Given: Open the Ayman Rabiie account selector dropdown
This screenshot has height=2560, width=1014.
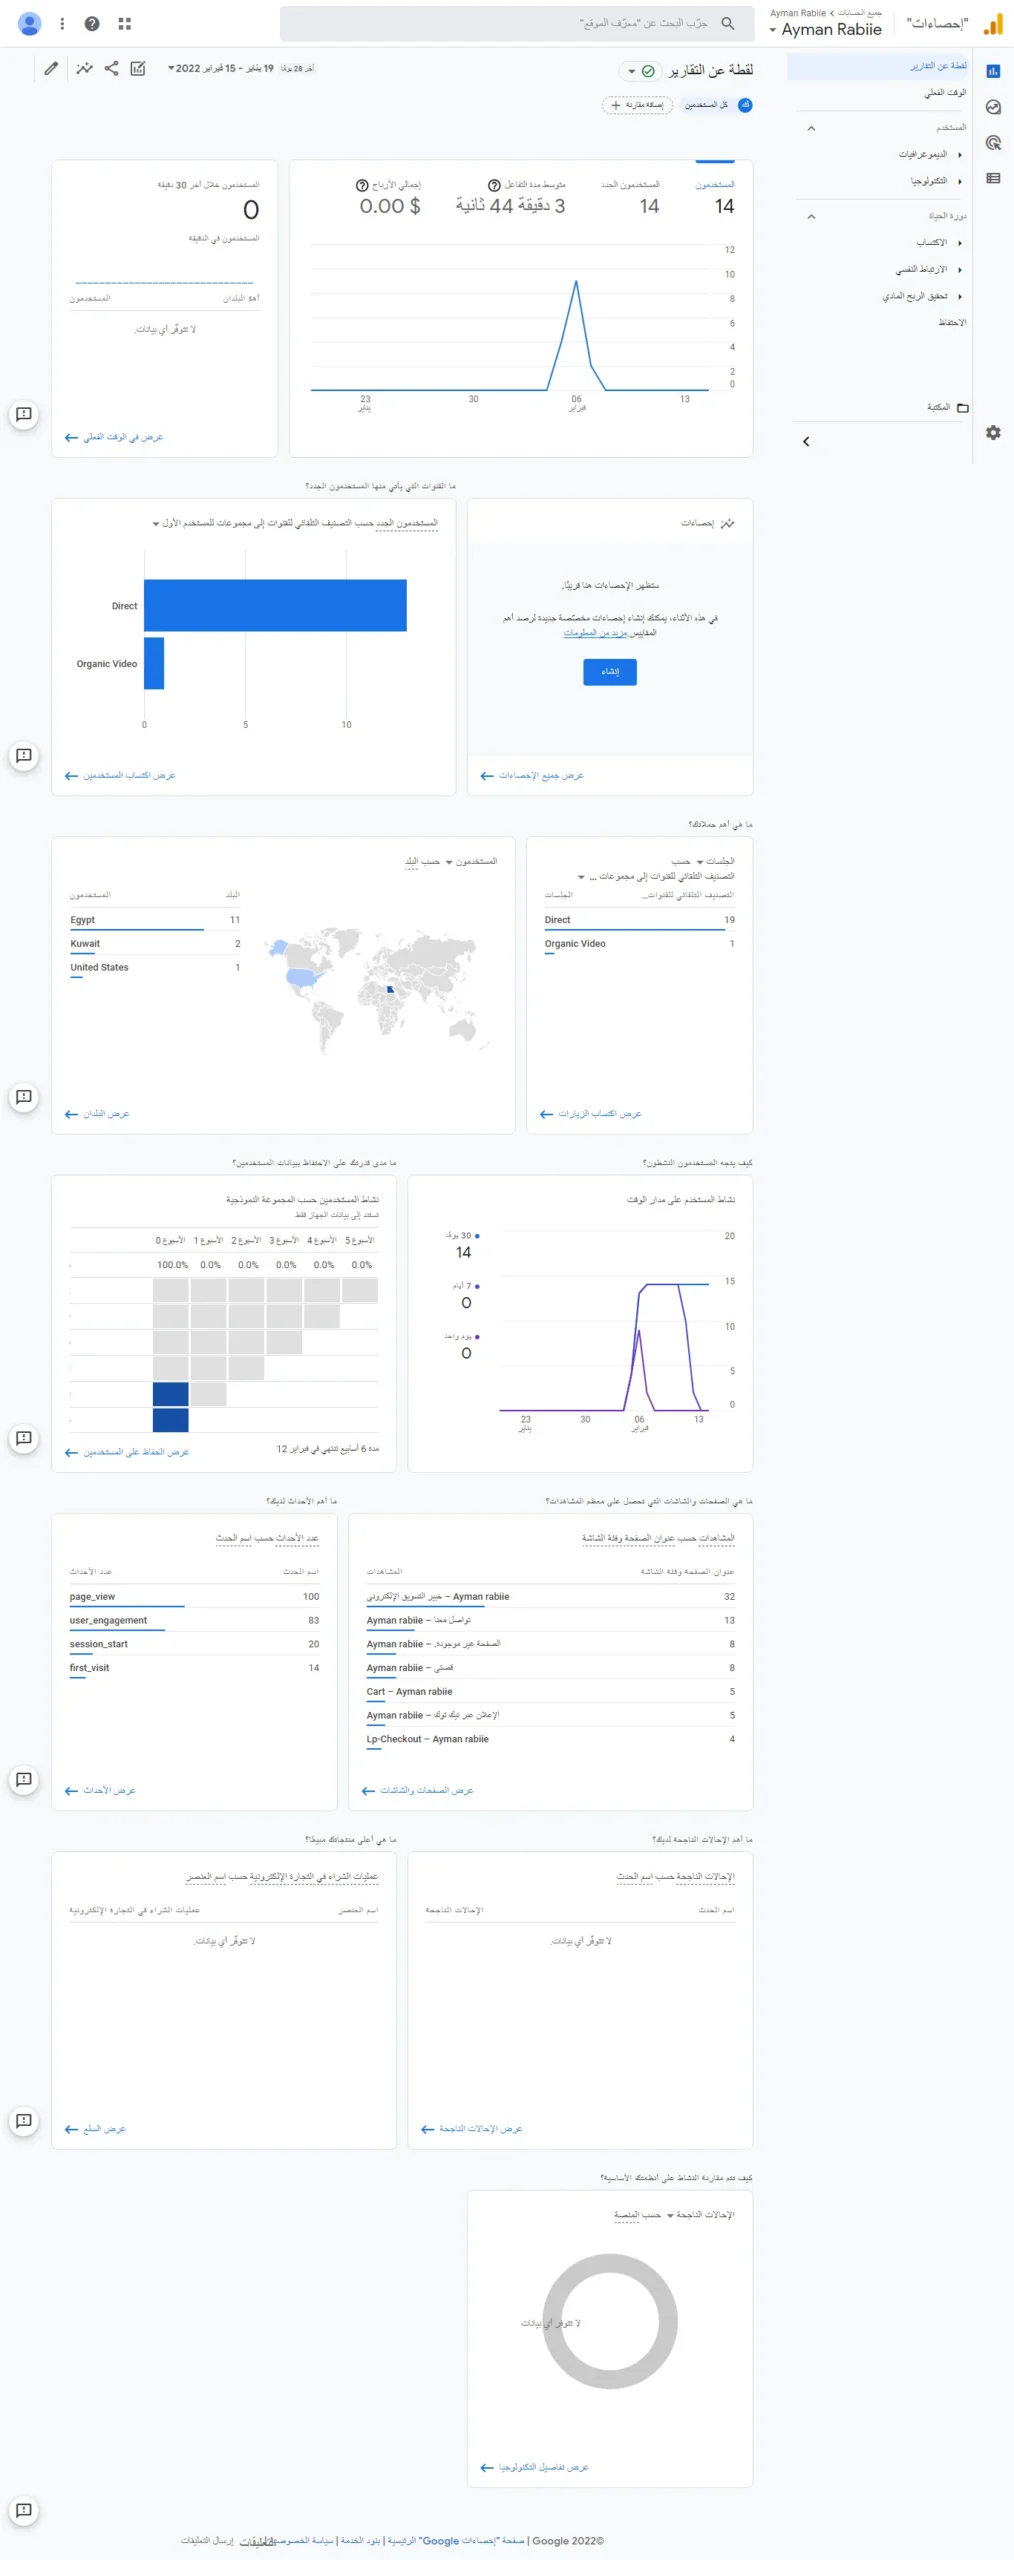Looking at the screenshot, I should (825, 30).
